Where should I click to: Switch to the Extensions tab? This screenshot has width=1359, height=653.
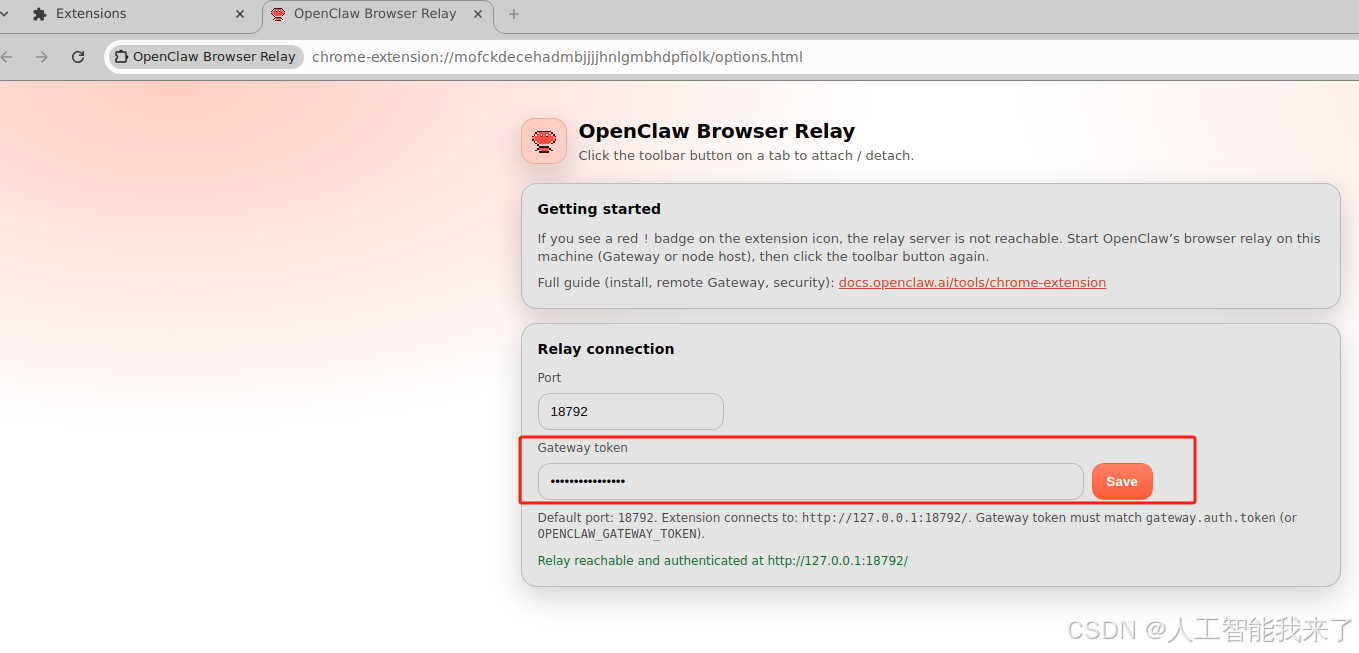coord(137,14)
